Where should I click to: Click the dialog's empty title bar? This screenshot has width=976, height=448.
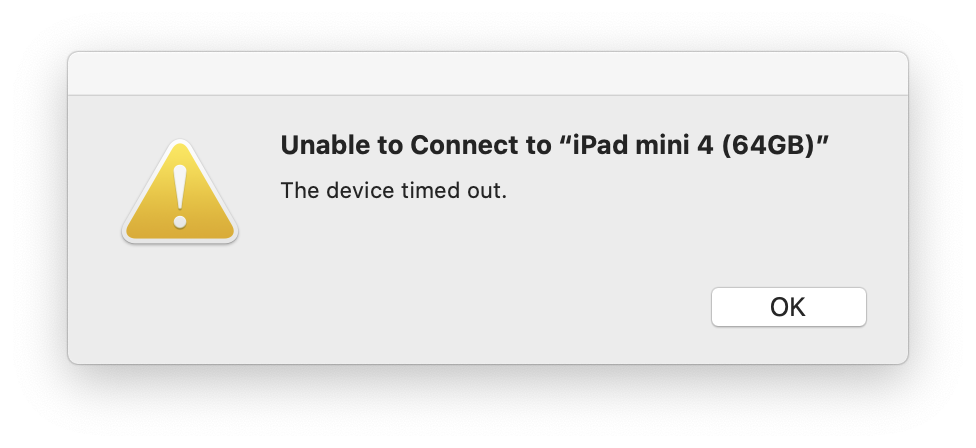point(488,73)
